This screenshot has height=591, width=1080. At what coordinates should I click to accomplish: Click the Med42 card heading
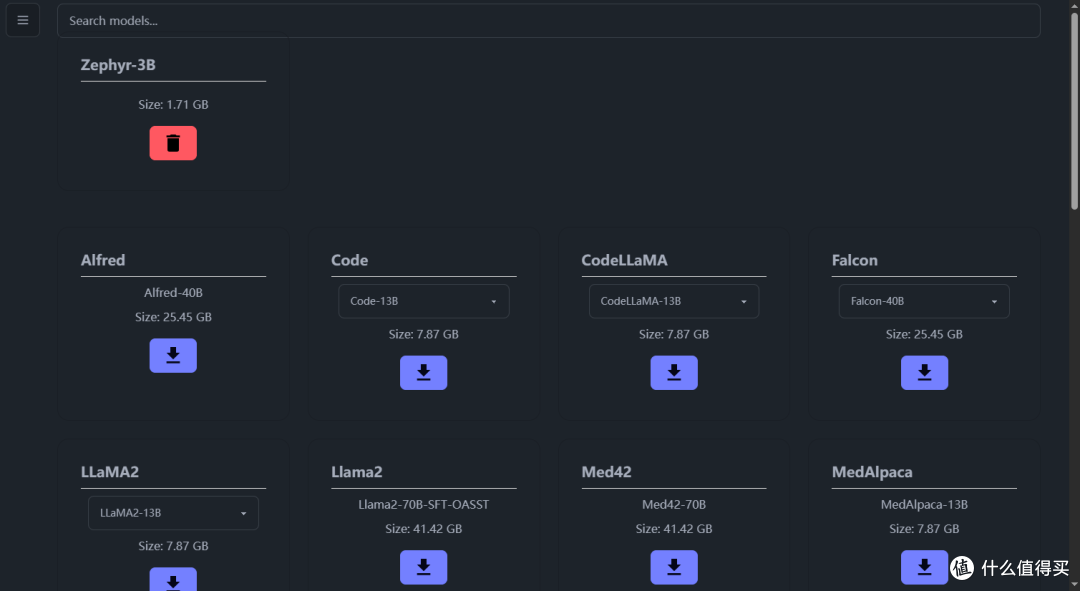click(606, 472)
